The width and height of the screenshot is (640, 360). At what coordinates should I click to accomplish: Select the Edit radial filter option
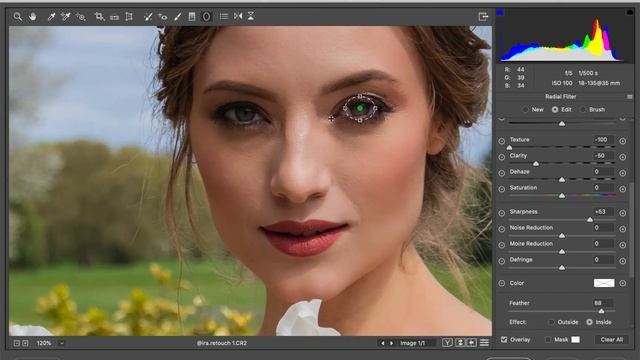click(562, 109)
